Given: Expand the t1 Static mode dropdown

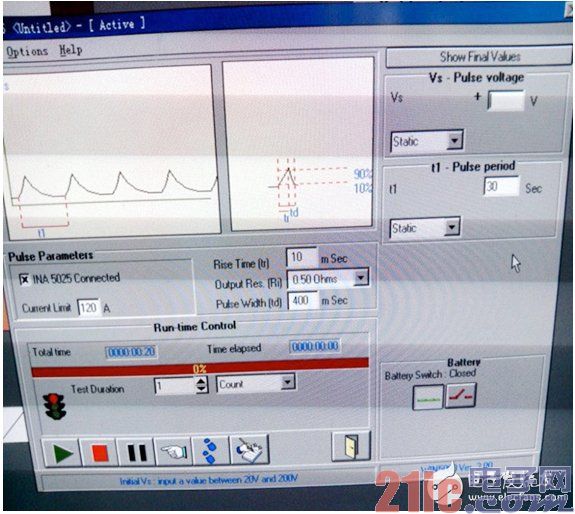Looking at the screenshot, I should coord(452,227).
